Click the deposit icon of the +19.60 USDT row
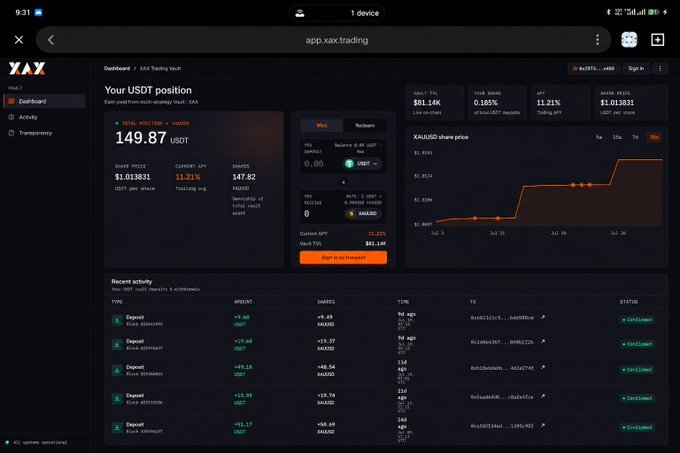Image resolution: width=680 pixels, height=453 pixels. pos(117,345)
